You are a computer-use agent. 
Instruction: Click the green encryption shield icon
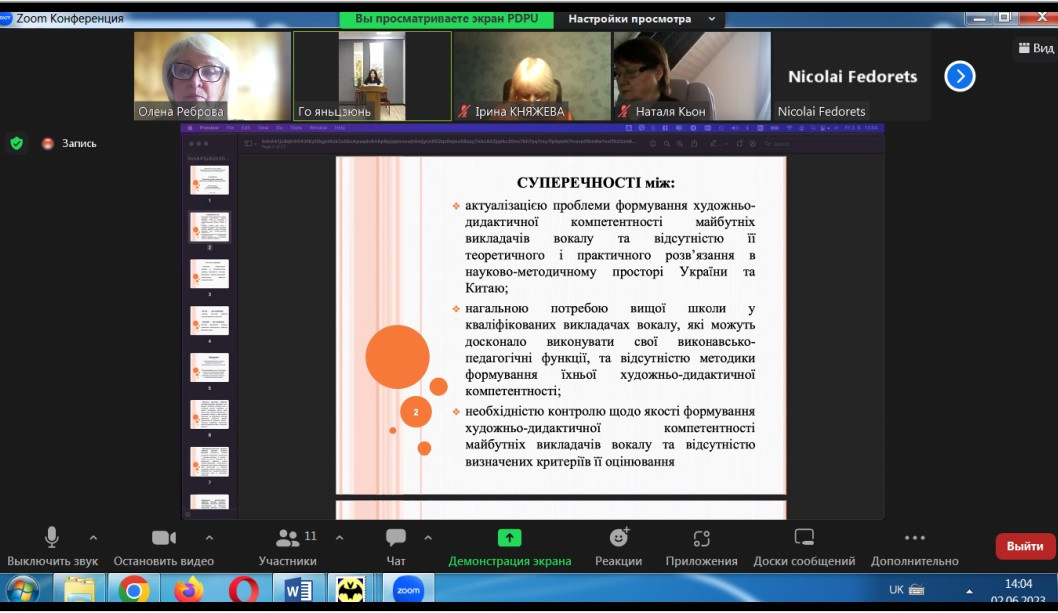click(16, 143)
